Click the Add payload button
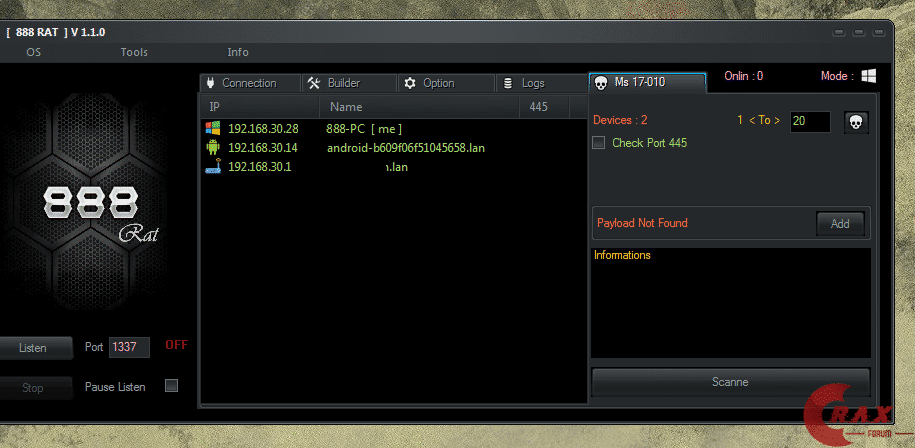915x448 pixels. (x=840, y=223)
